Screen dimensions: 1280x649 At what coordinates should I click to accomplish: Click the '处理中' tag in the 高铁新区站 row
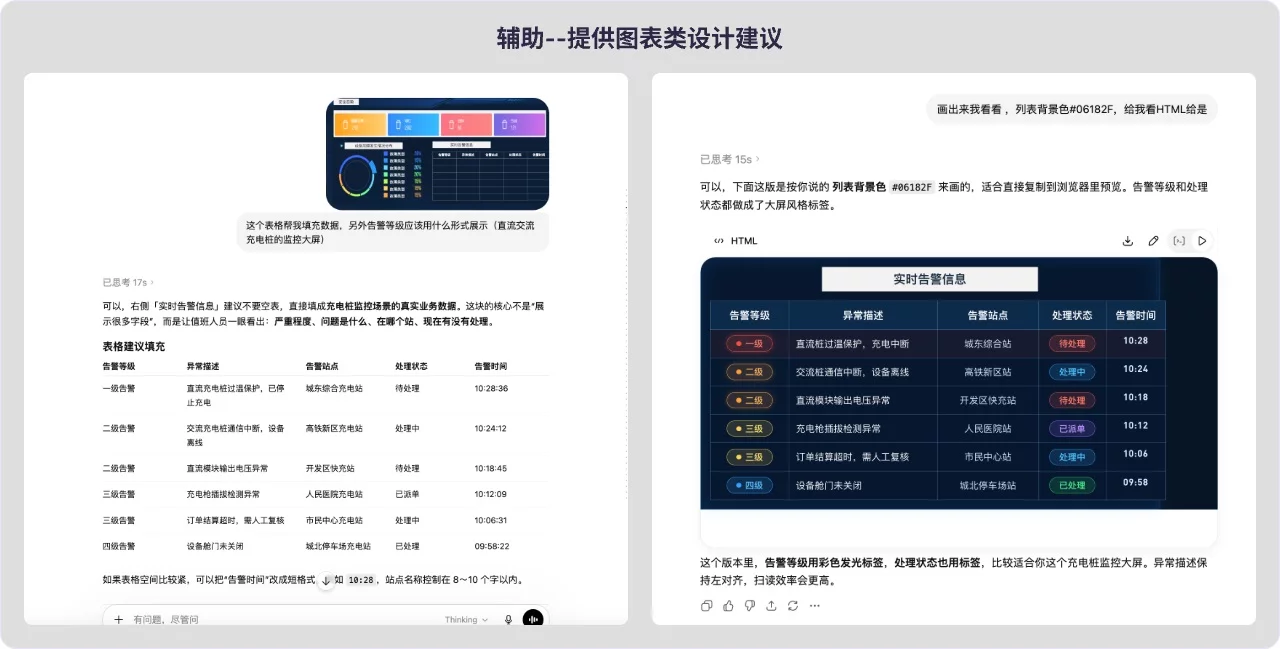[x=1072, y=372]
